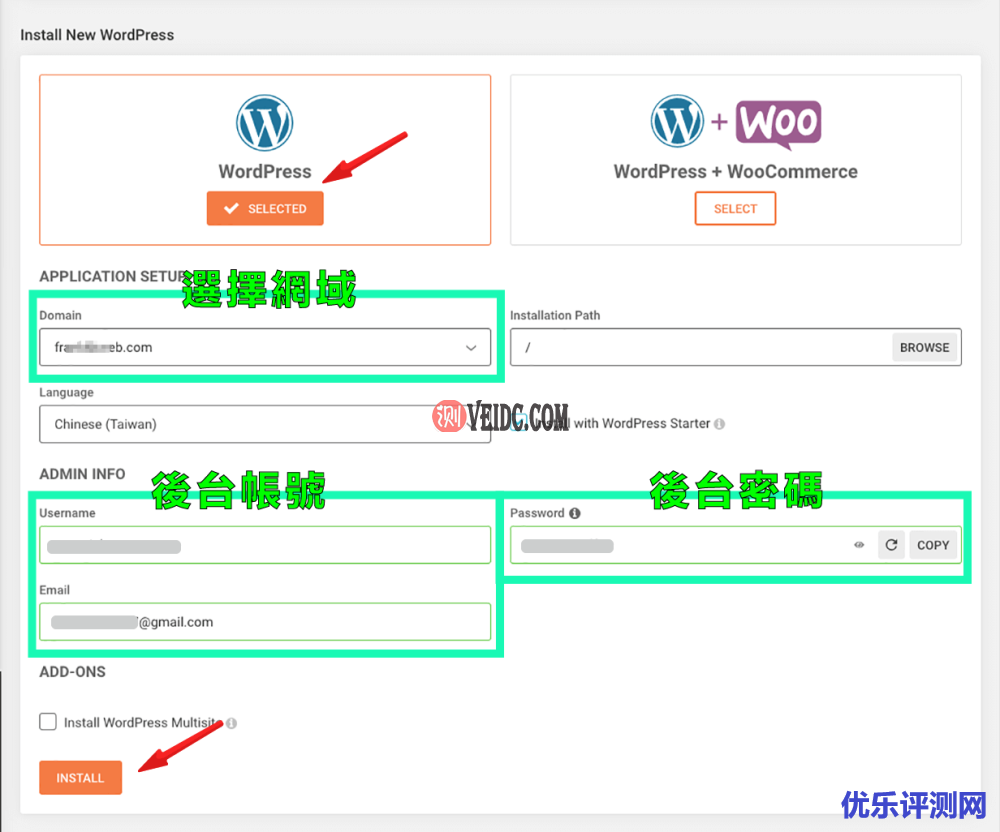Click the BROWSE button
The width and height of the screenshot is (1000, 832).
(925, 347)
